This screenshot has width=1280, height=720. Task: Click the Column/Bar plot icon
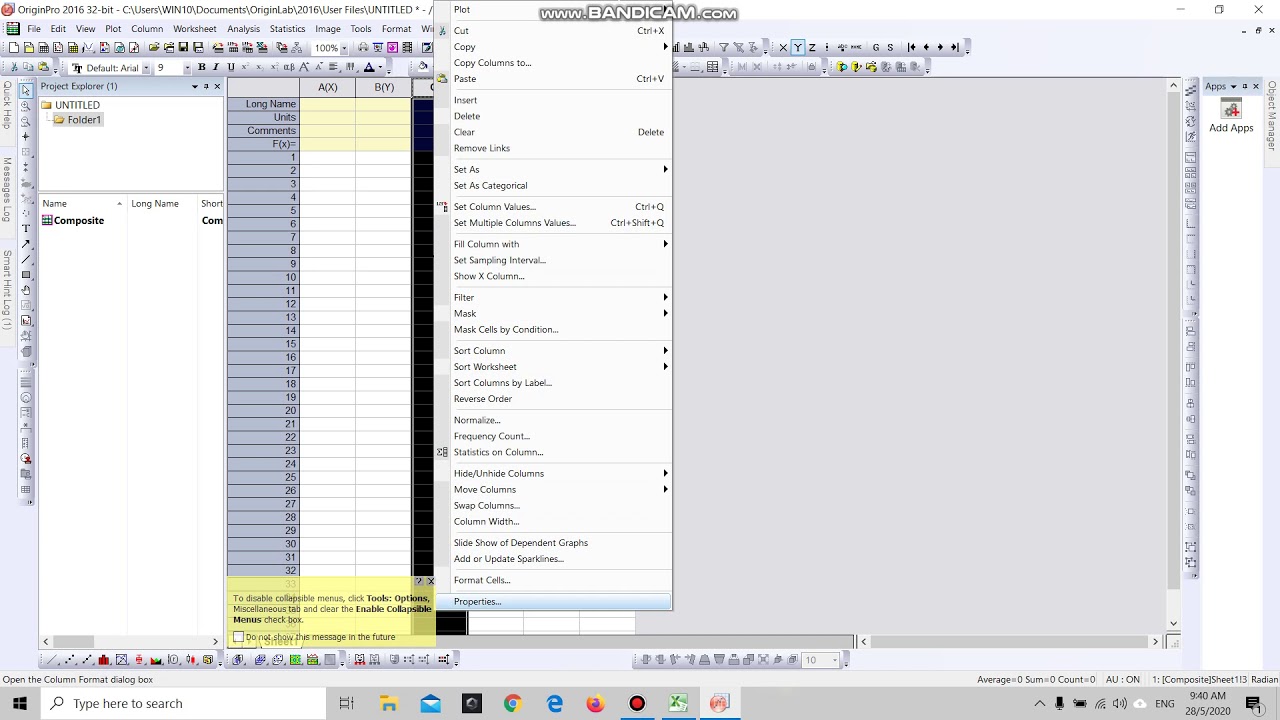click(104, 660)
